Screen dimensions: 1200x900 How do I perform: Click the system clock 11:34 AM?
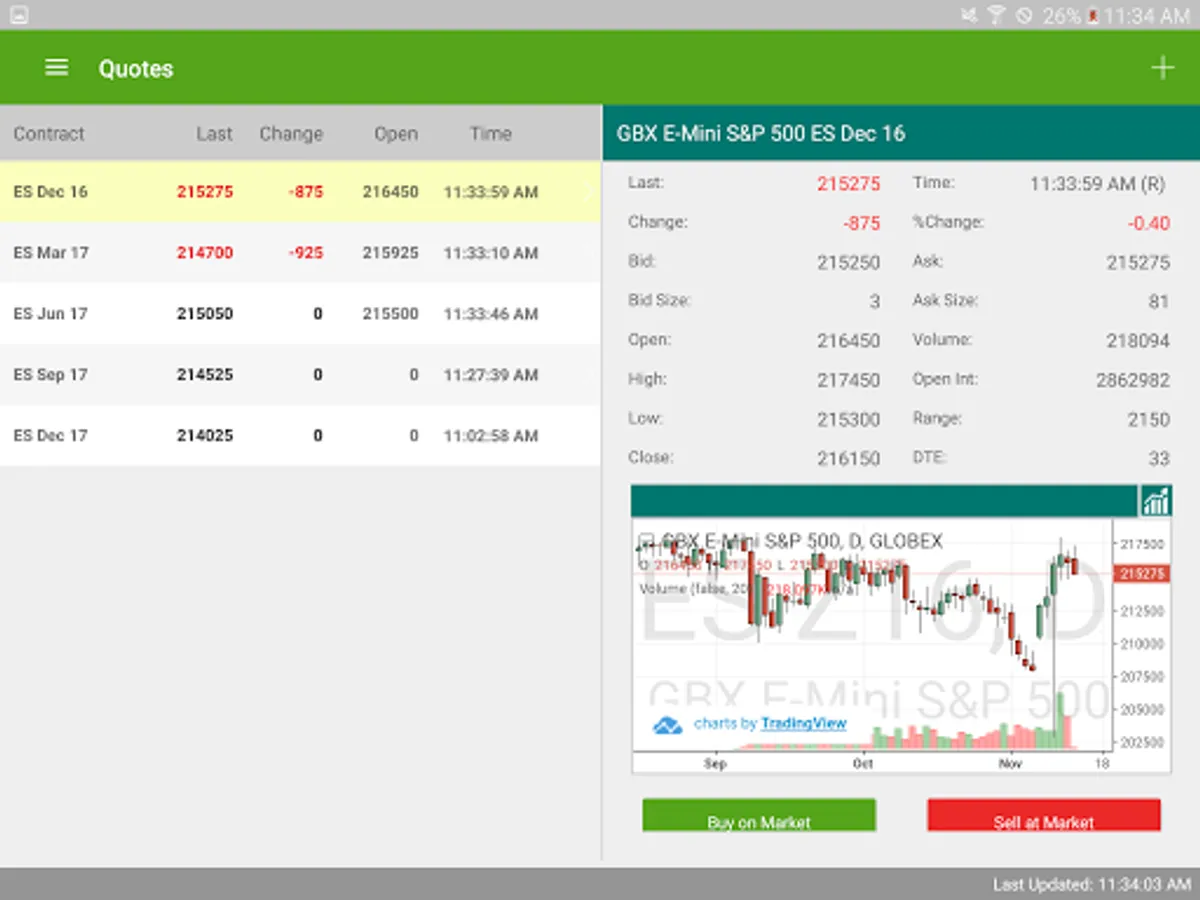1147,15
